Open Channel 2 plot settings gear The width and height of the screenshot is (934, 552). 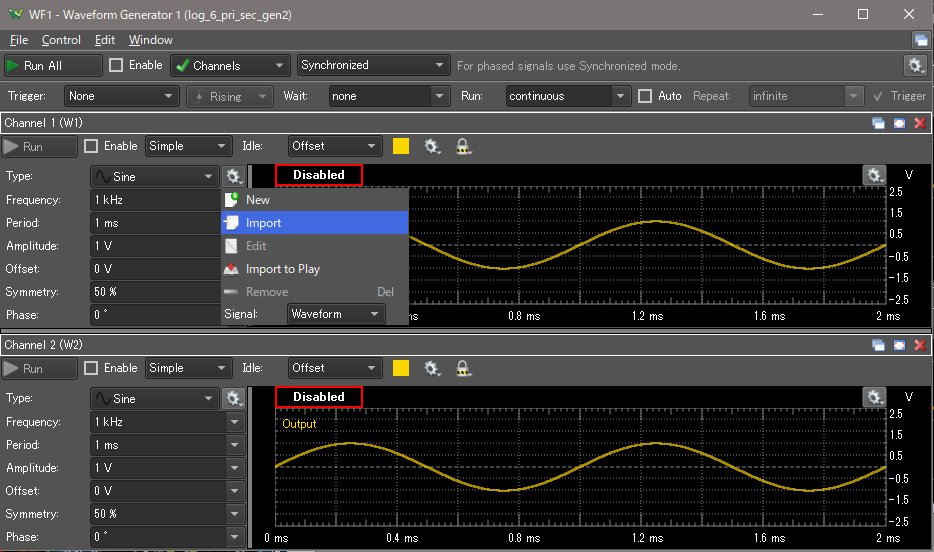pos(874,397)
